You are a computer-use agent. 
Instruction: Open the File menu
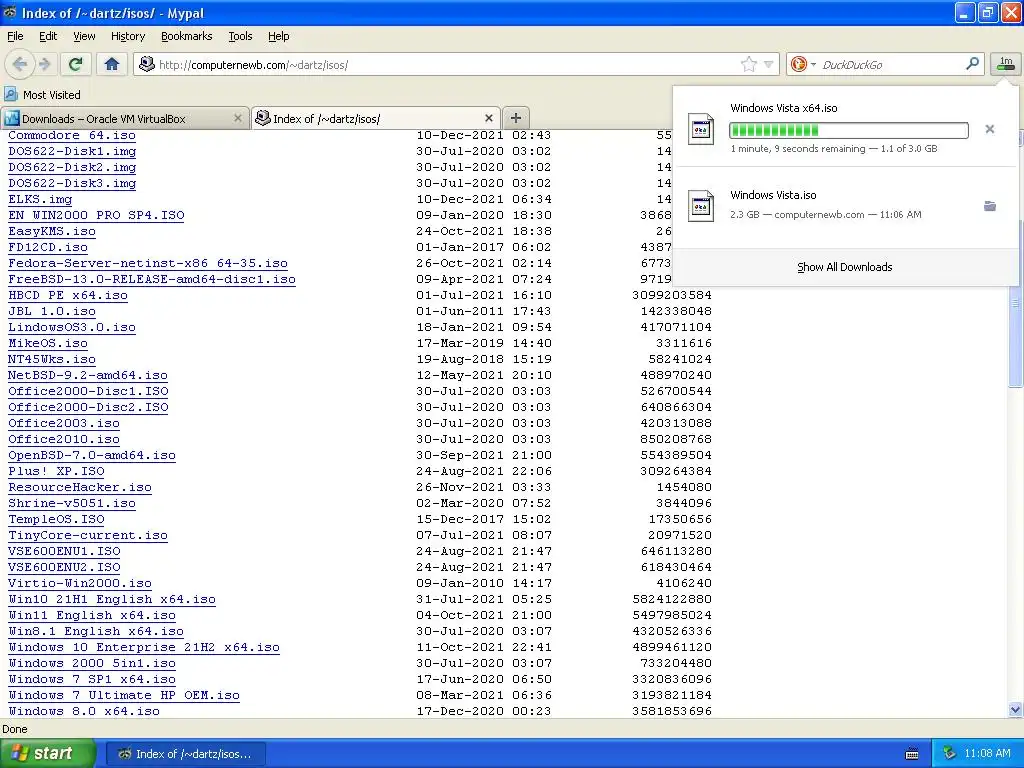click(15, 37)
